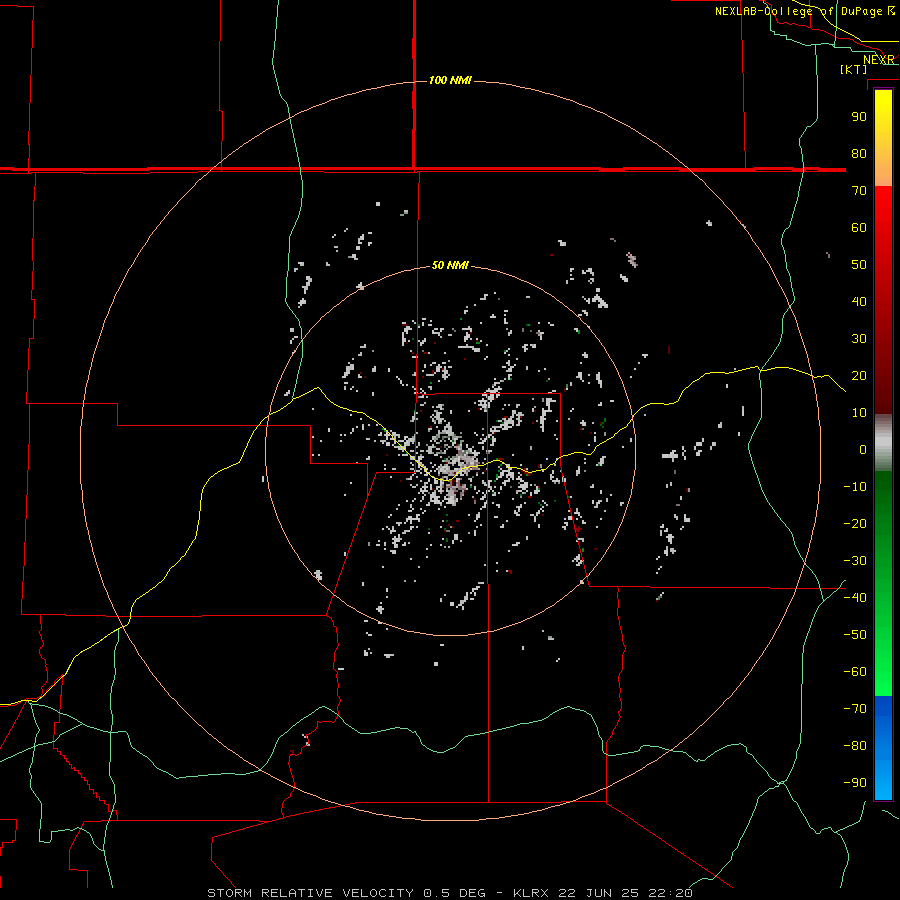
Task: Click the NEXLAB-College of DuPage header text
Action: coord(798,11)
